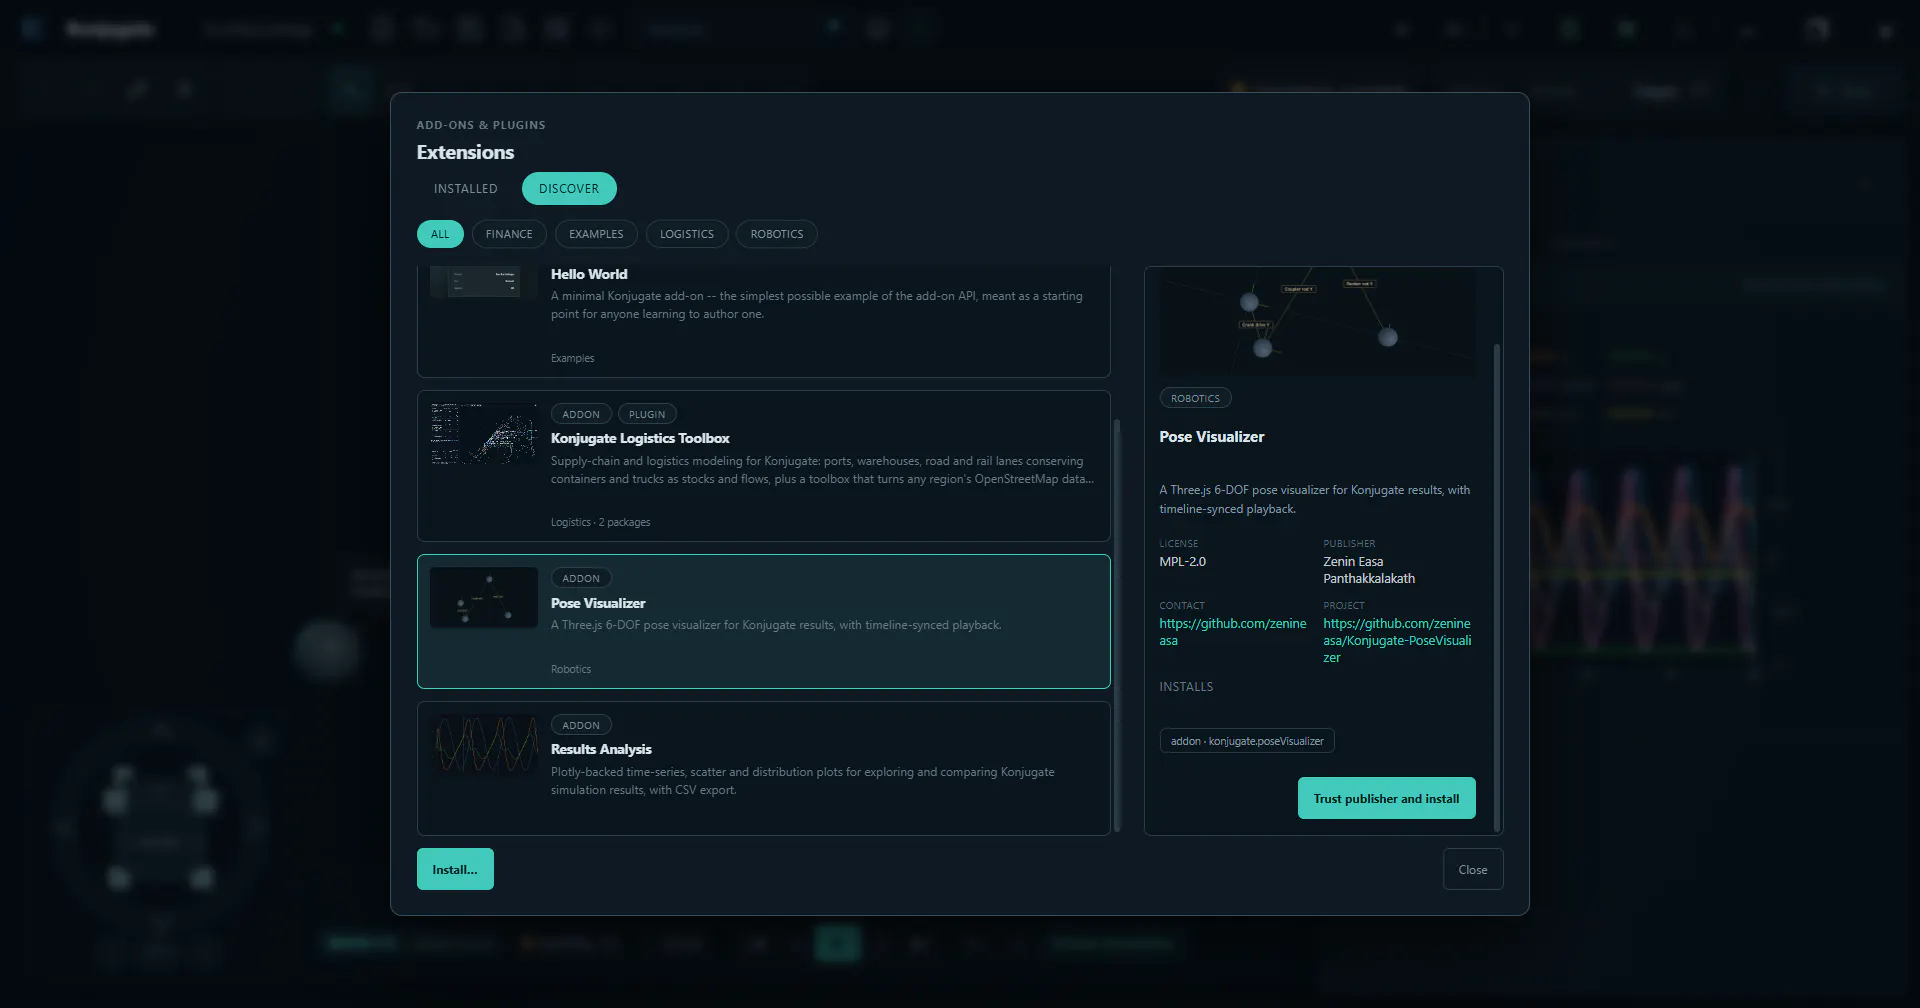Click the Pose Visualizer list thumbnail
This screenshot has height=1008, width=1920.
click(x=484, y=598)
